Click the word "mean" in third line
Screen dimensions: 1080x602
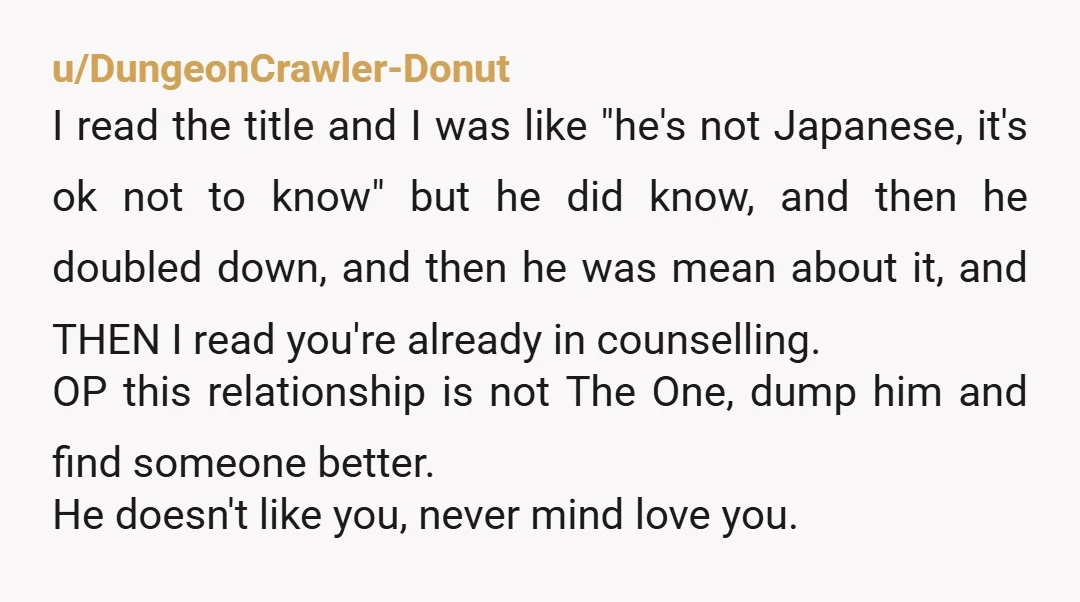(x=723, y=269)
